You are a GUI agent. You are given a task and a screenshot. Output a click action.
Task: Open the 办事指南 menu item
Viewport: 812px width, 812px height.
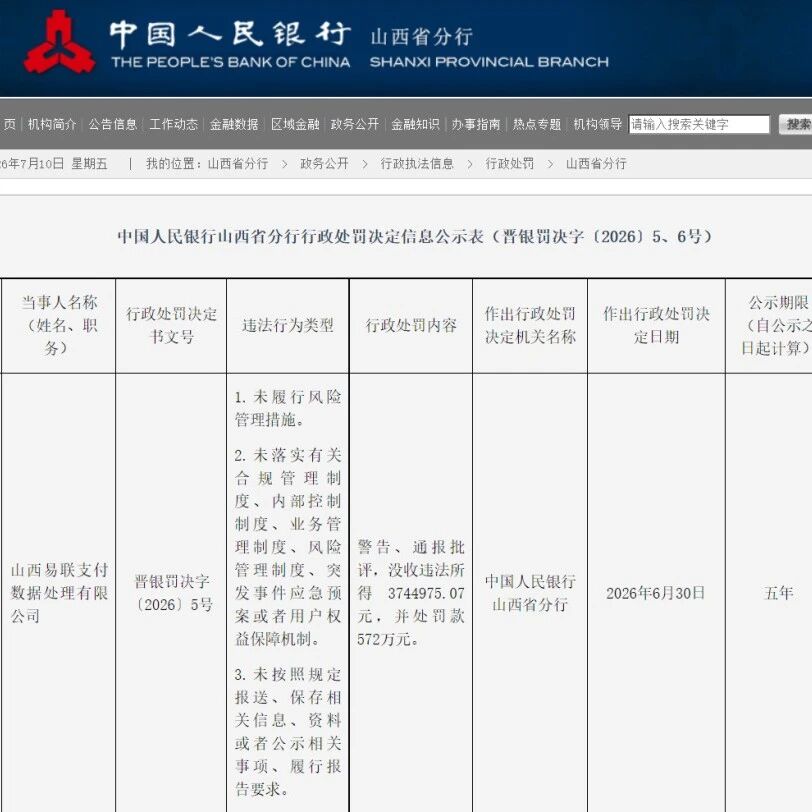tap(476, 124)
